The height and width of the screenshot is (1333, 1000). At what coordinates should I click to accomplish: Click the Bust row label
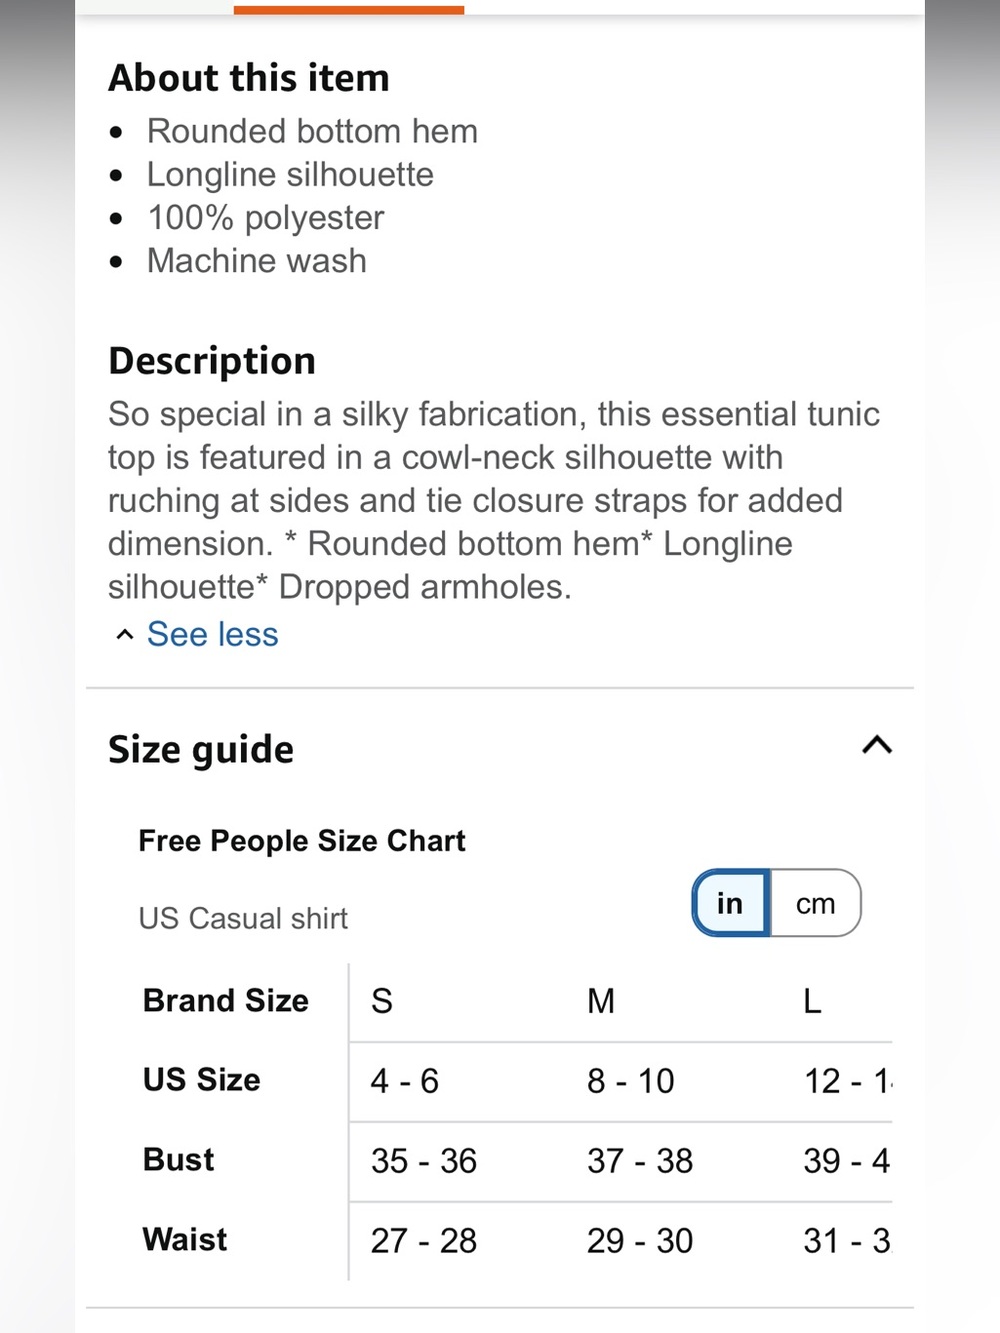[179, 1160]
